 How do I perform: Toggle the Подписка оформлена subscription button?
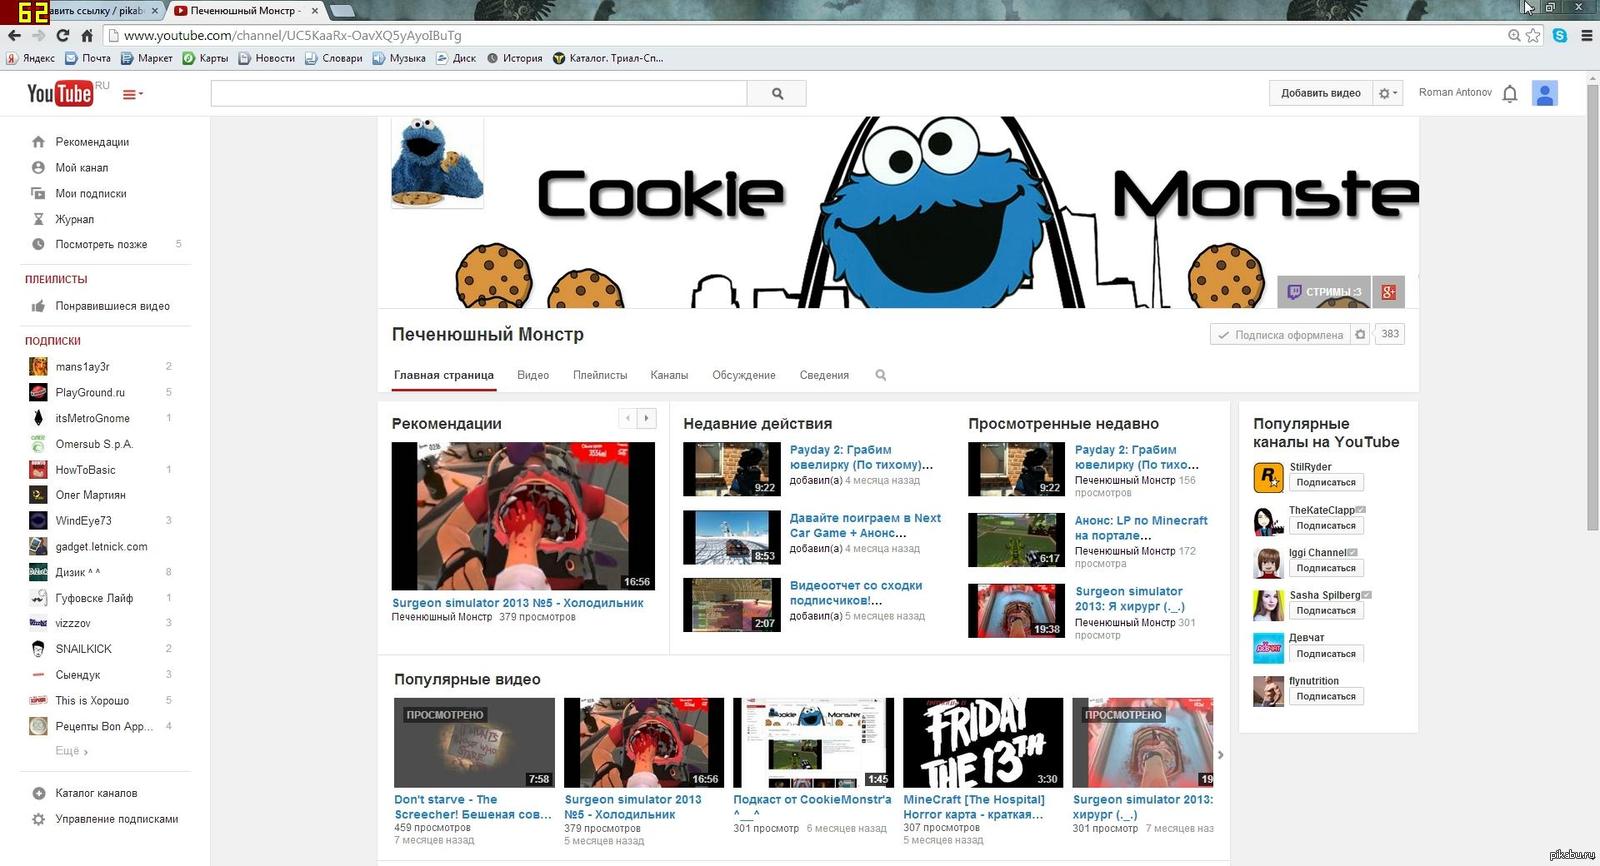1279,335
